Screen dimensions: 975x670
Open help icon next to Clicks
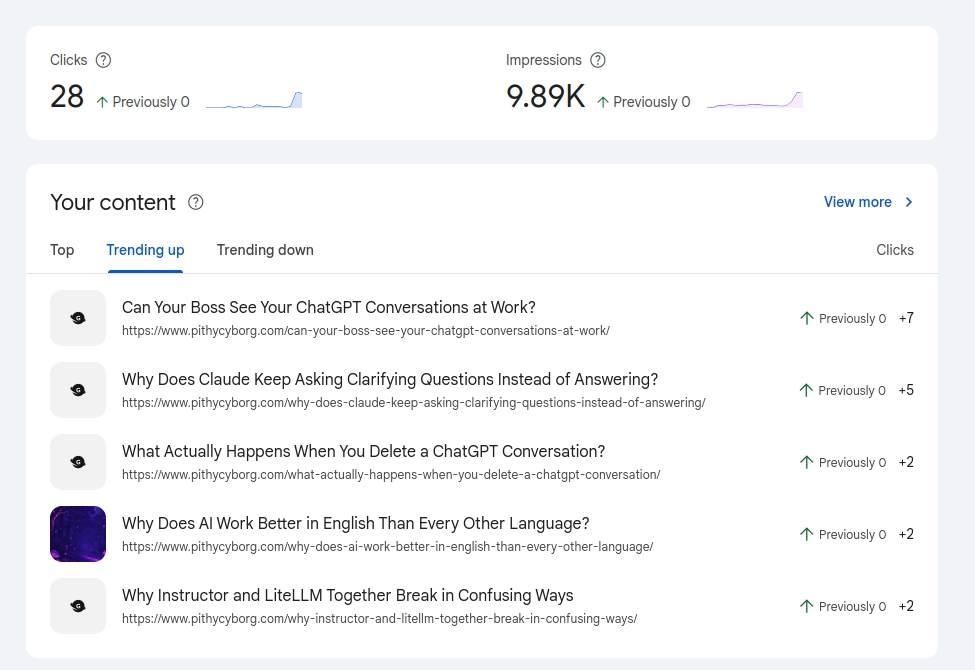tap(103, 60)
